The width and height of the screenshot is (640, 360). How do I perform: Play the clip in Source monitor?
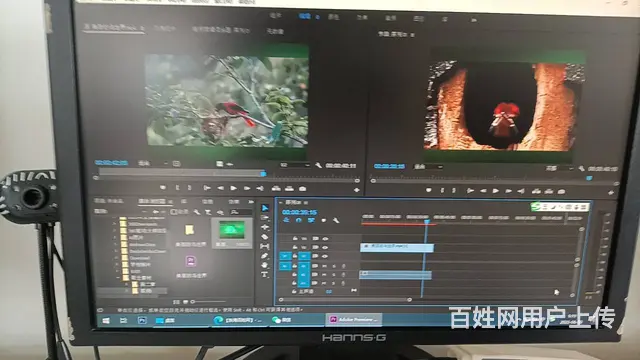(x=233, y=188)
